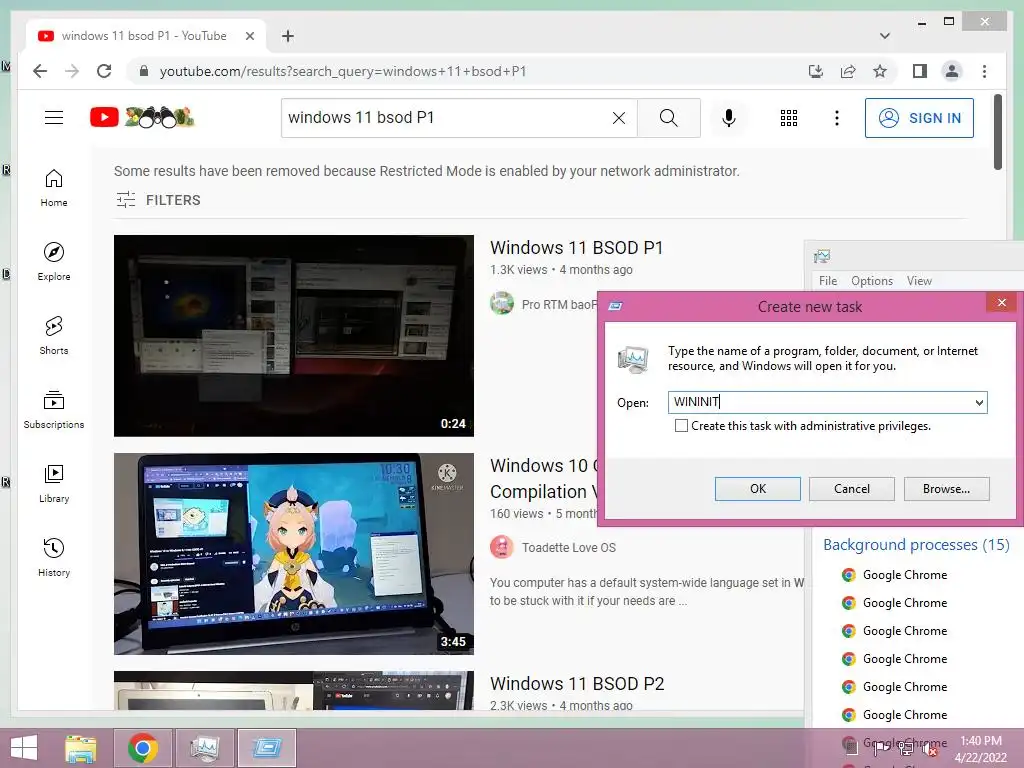1024x768 pixels.
Task: Enable administrative privileges checkbox
Action: pos(681,426)
